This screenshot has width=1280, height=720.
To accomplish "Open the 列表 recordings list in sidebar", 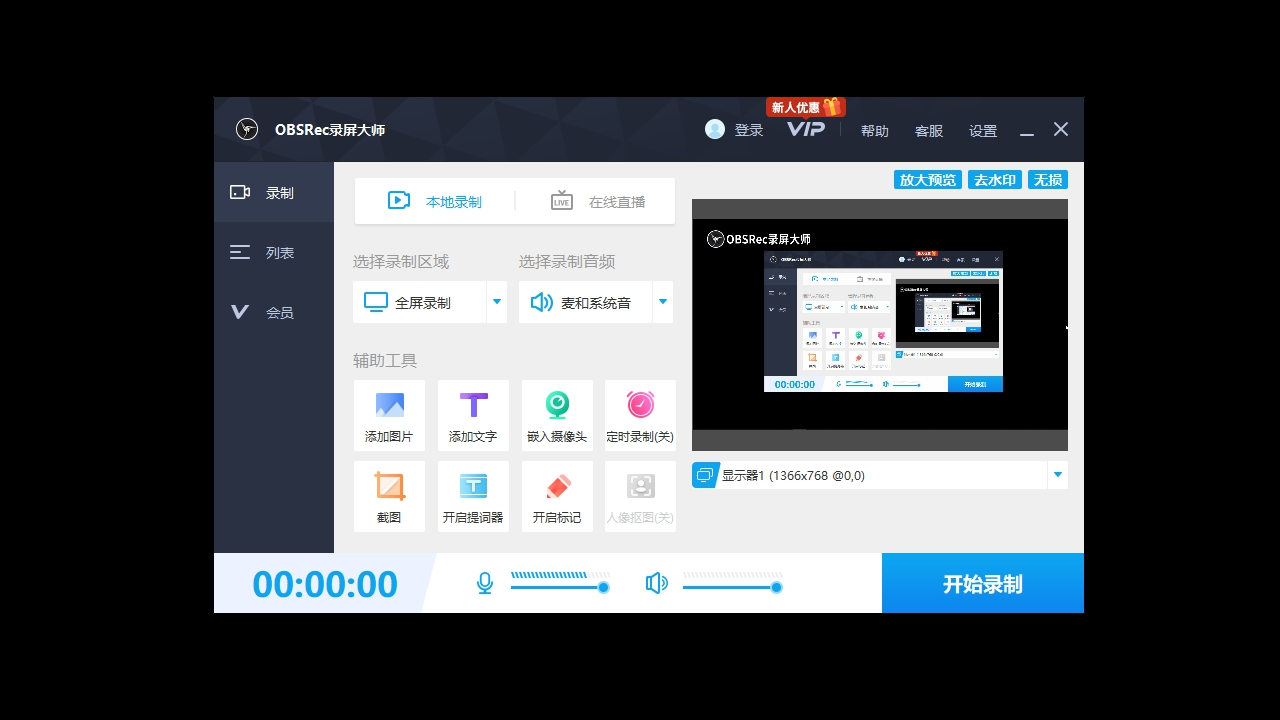I will pyautogui.click(x=274, y=252).
